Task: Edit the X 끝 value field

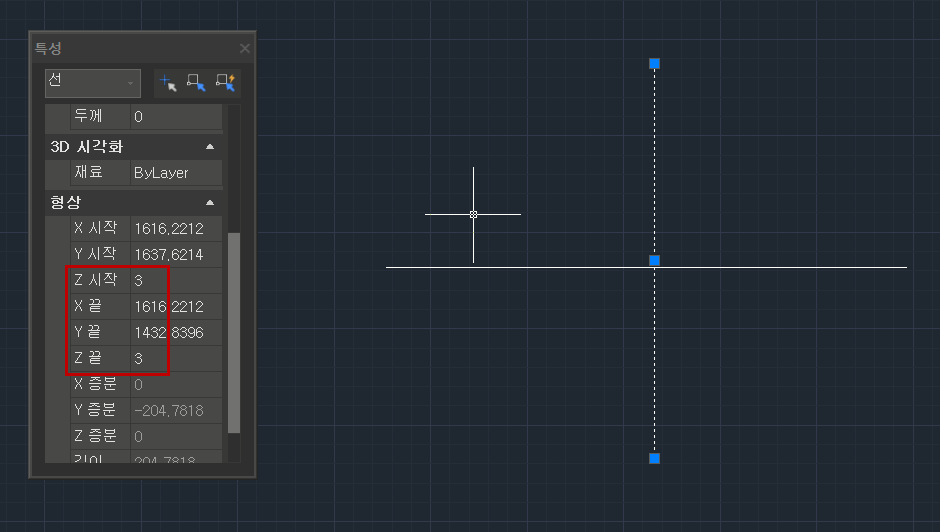Action: 176,306
